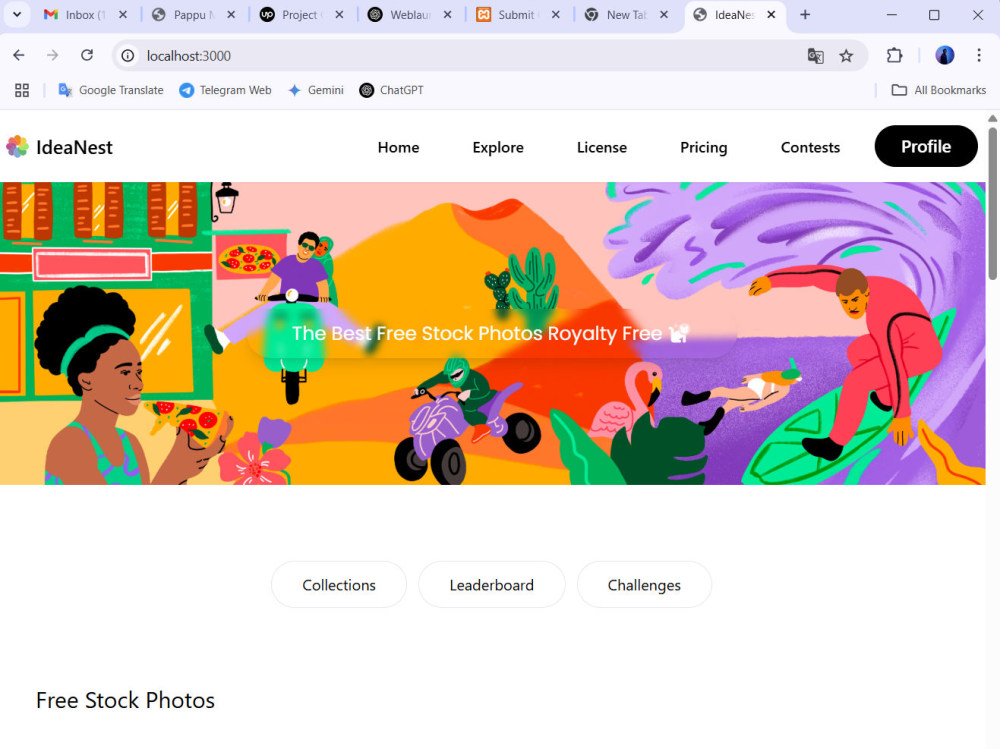Image resolution: width=1000 pixels, height=749 pixels.
Task: Open the Pricing nav item
Action: click(x=703, y=147)
